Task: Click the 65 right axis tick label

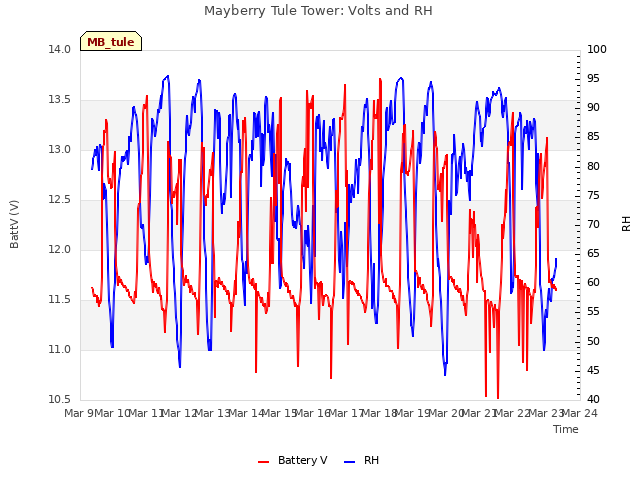Action: click(593, 253)
